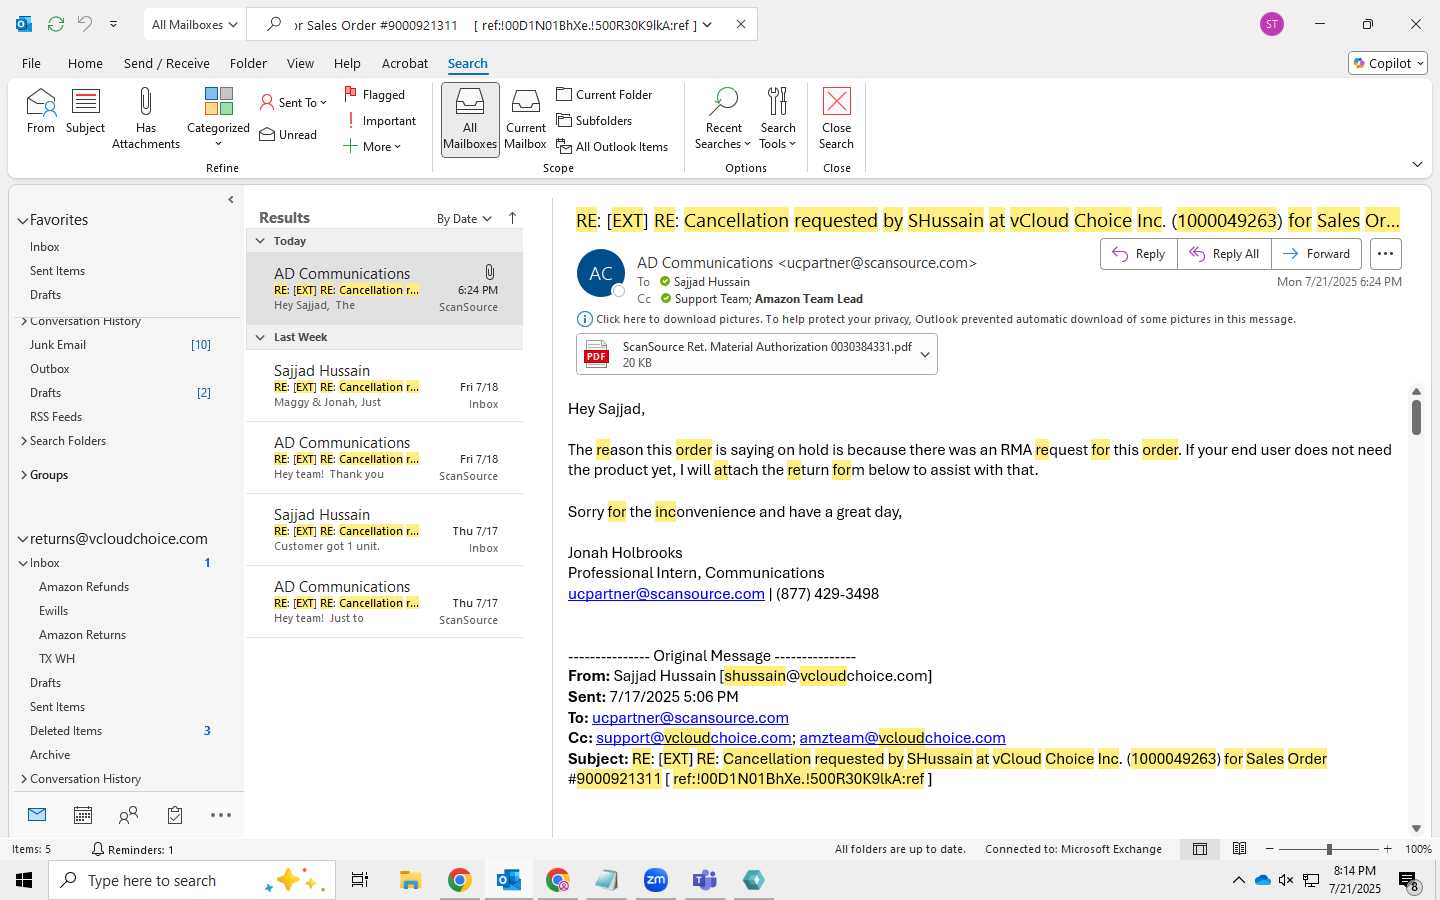Open Sent To filter dropdown
Viewport: 1440px width, 900px height.
click(x=293, y=102)
